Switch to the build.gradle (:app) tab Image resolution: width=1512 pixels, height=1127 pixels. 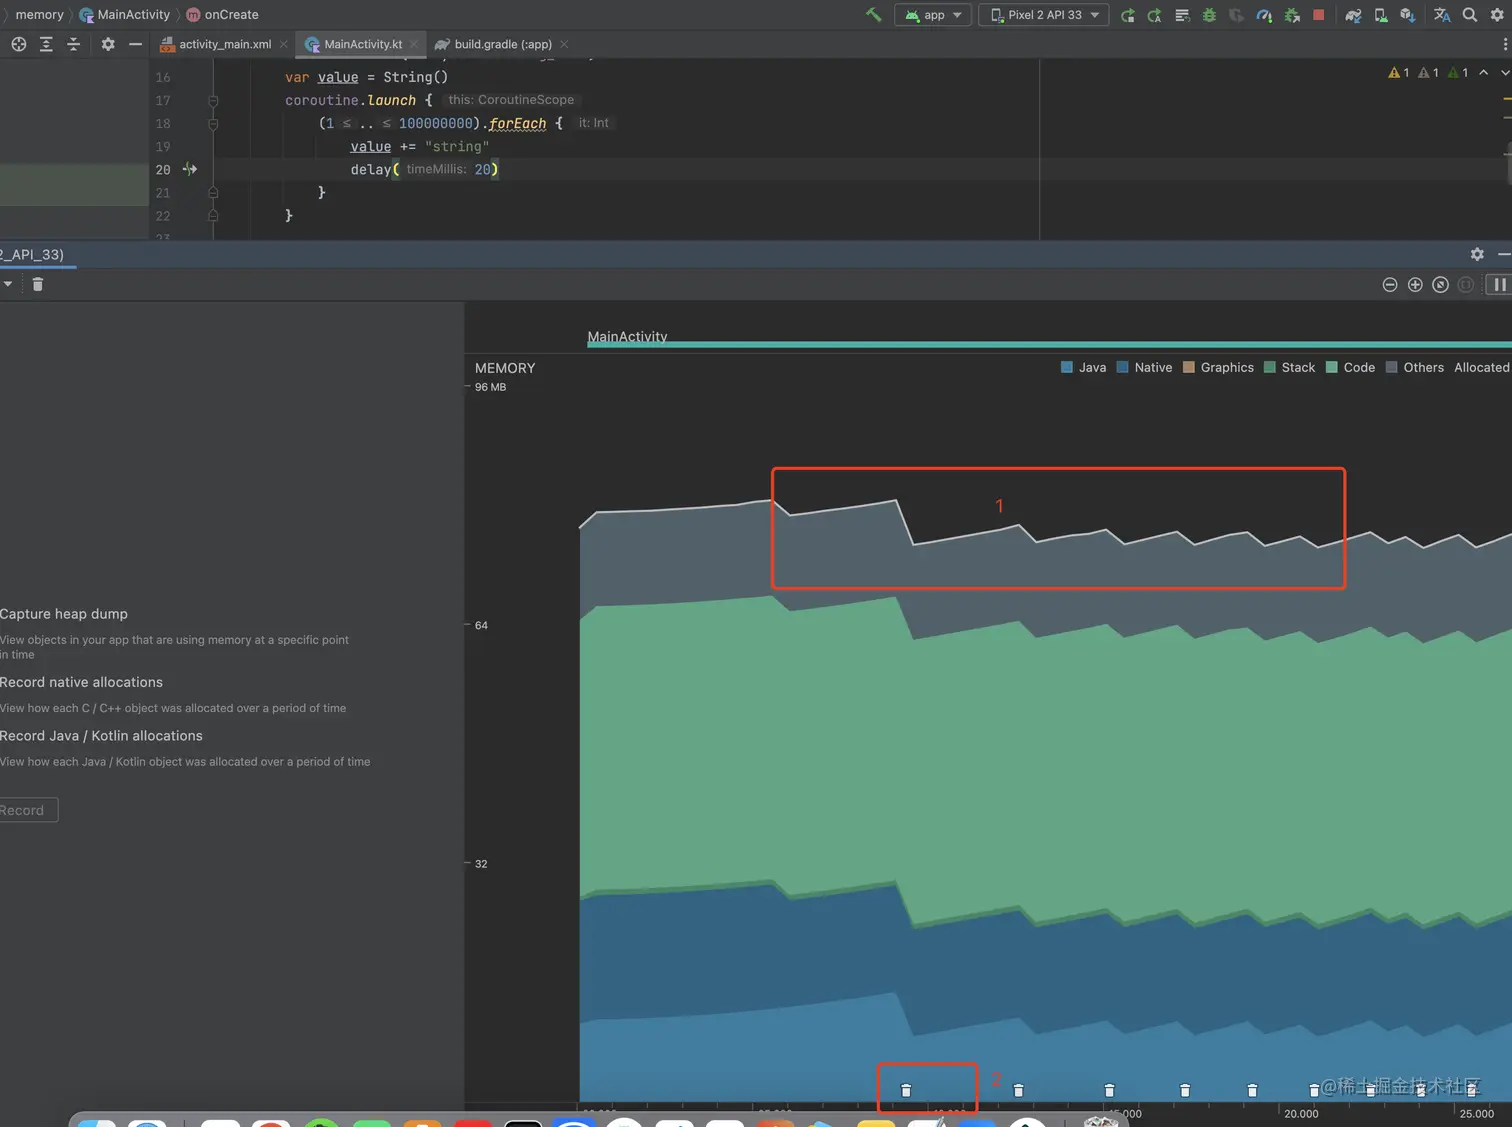coord(502,44)
